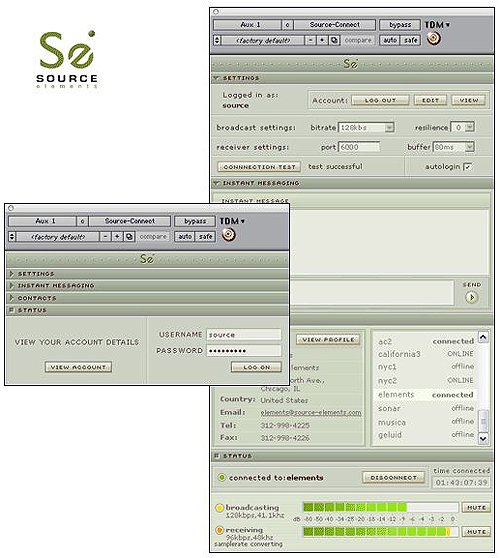Click the plus preset button in the front window
500x558 pixels.
tap(117, 237)
